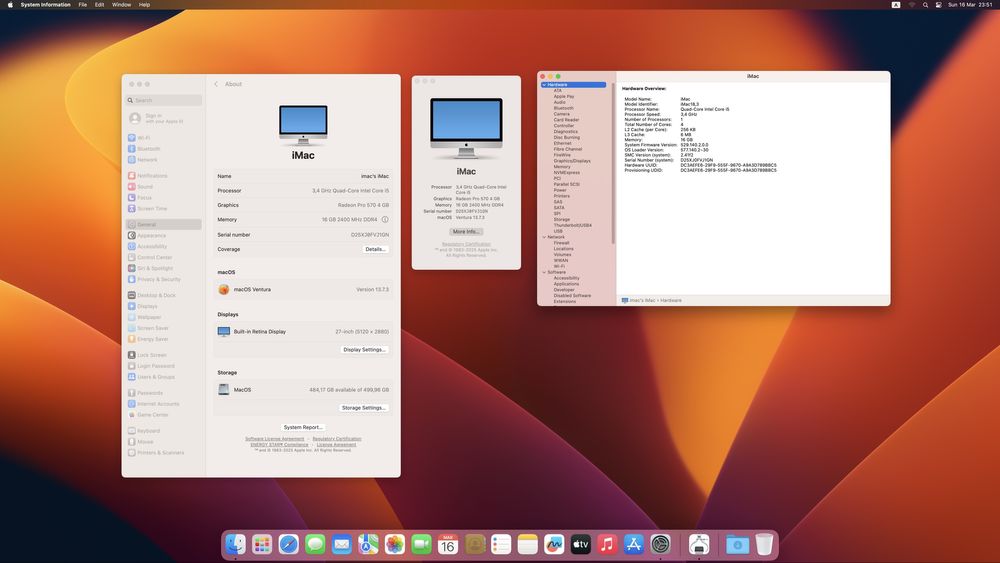Select Siri & Spotlight in sidebar
Image resolution: width=1000 pixels, height=563 pixels.
[163, 268]
